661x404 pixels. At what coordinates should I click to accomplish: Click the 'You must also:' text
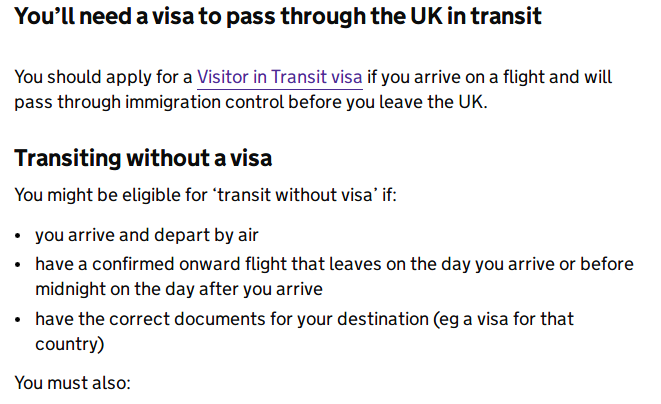71,382
